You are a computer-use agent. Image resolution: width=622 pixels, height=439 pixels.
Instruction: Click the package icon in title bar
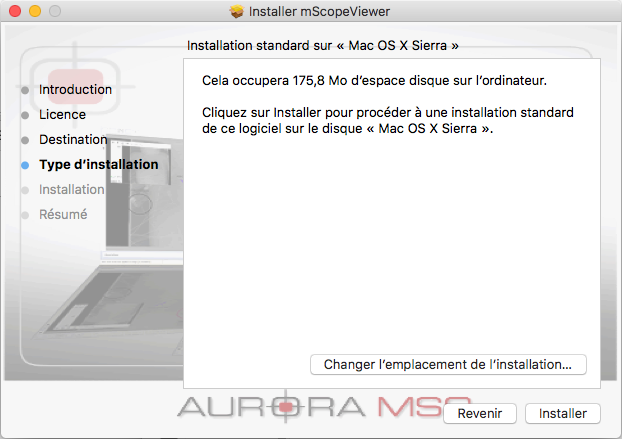pos(236,12)
